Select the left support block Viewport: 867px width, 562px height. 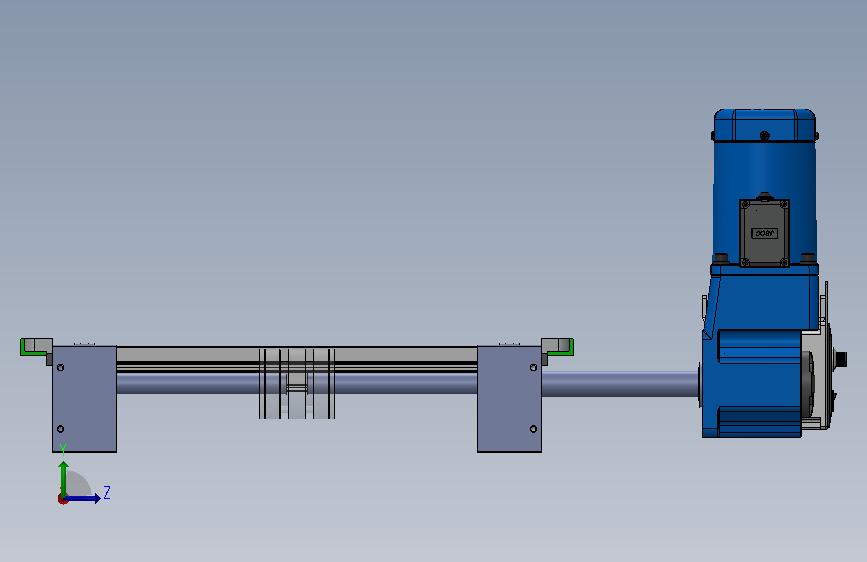(x=85, y=399)
